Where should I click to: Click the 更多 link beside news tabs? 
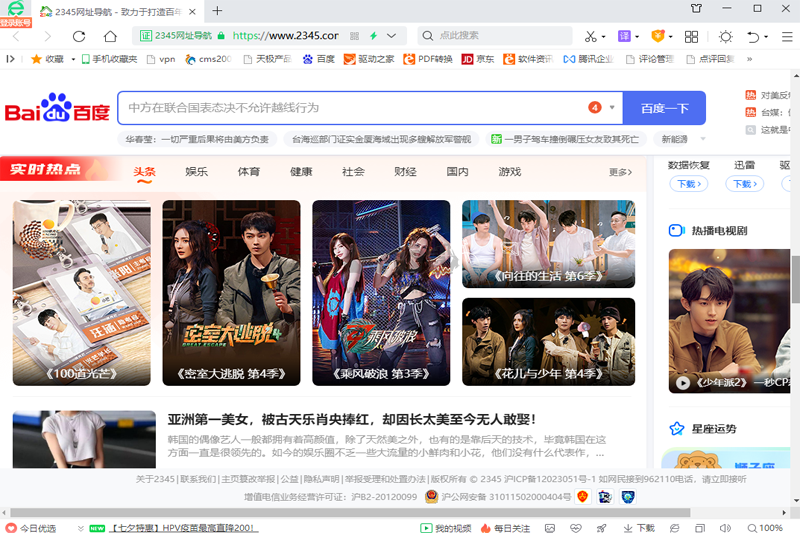620,173
